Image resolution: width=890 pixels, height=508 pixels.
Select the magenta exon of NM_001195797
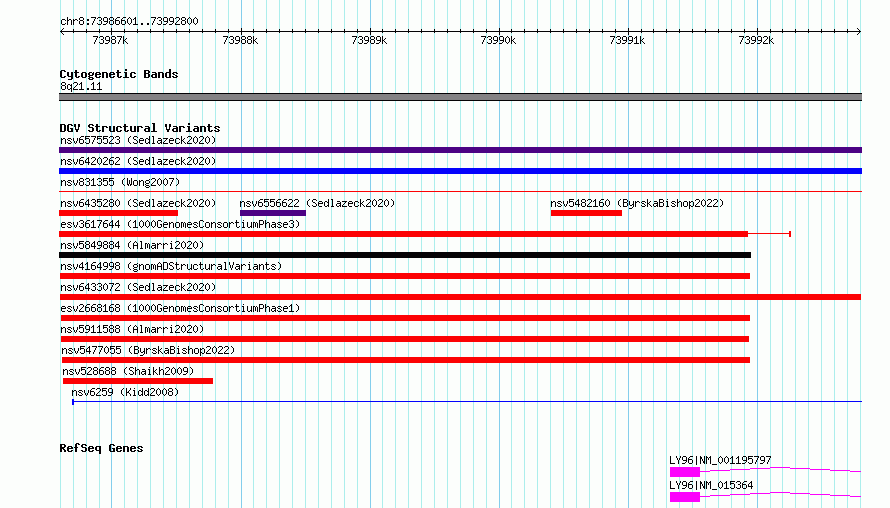(x=685, y=472)
